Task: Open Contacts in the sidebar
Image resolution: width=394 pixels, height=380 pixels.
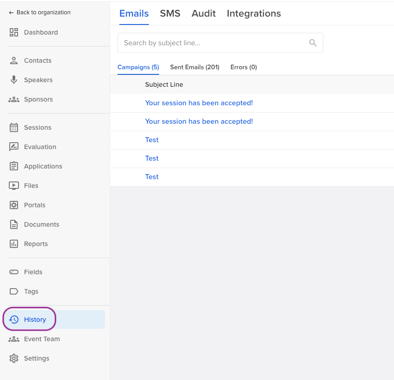Action: 38,60
